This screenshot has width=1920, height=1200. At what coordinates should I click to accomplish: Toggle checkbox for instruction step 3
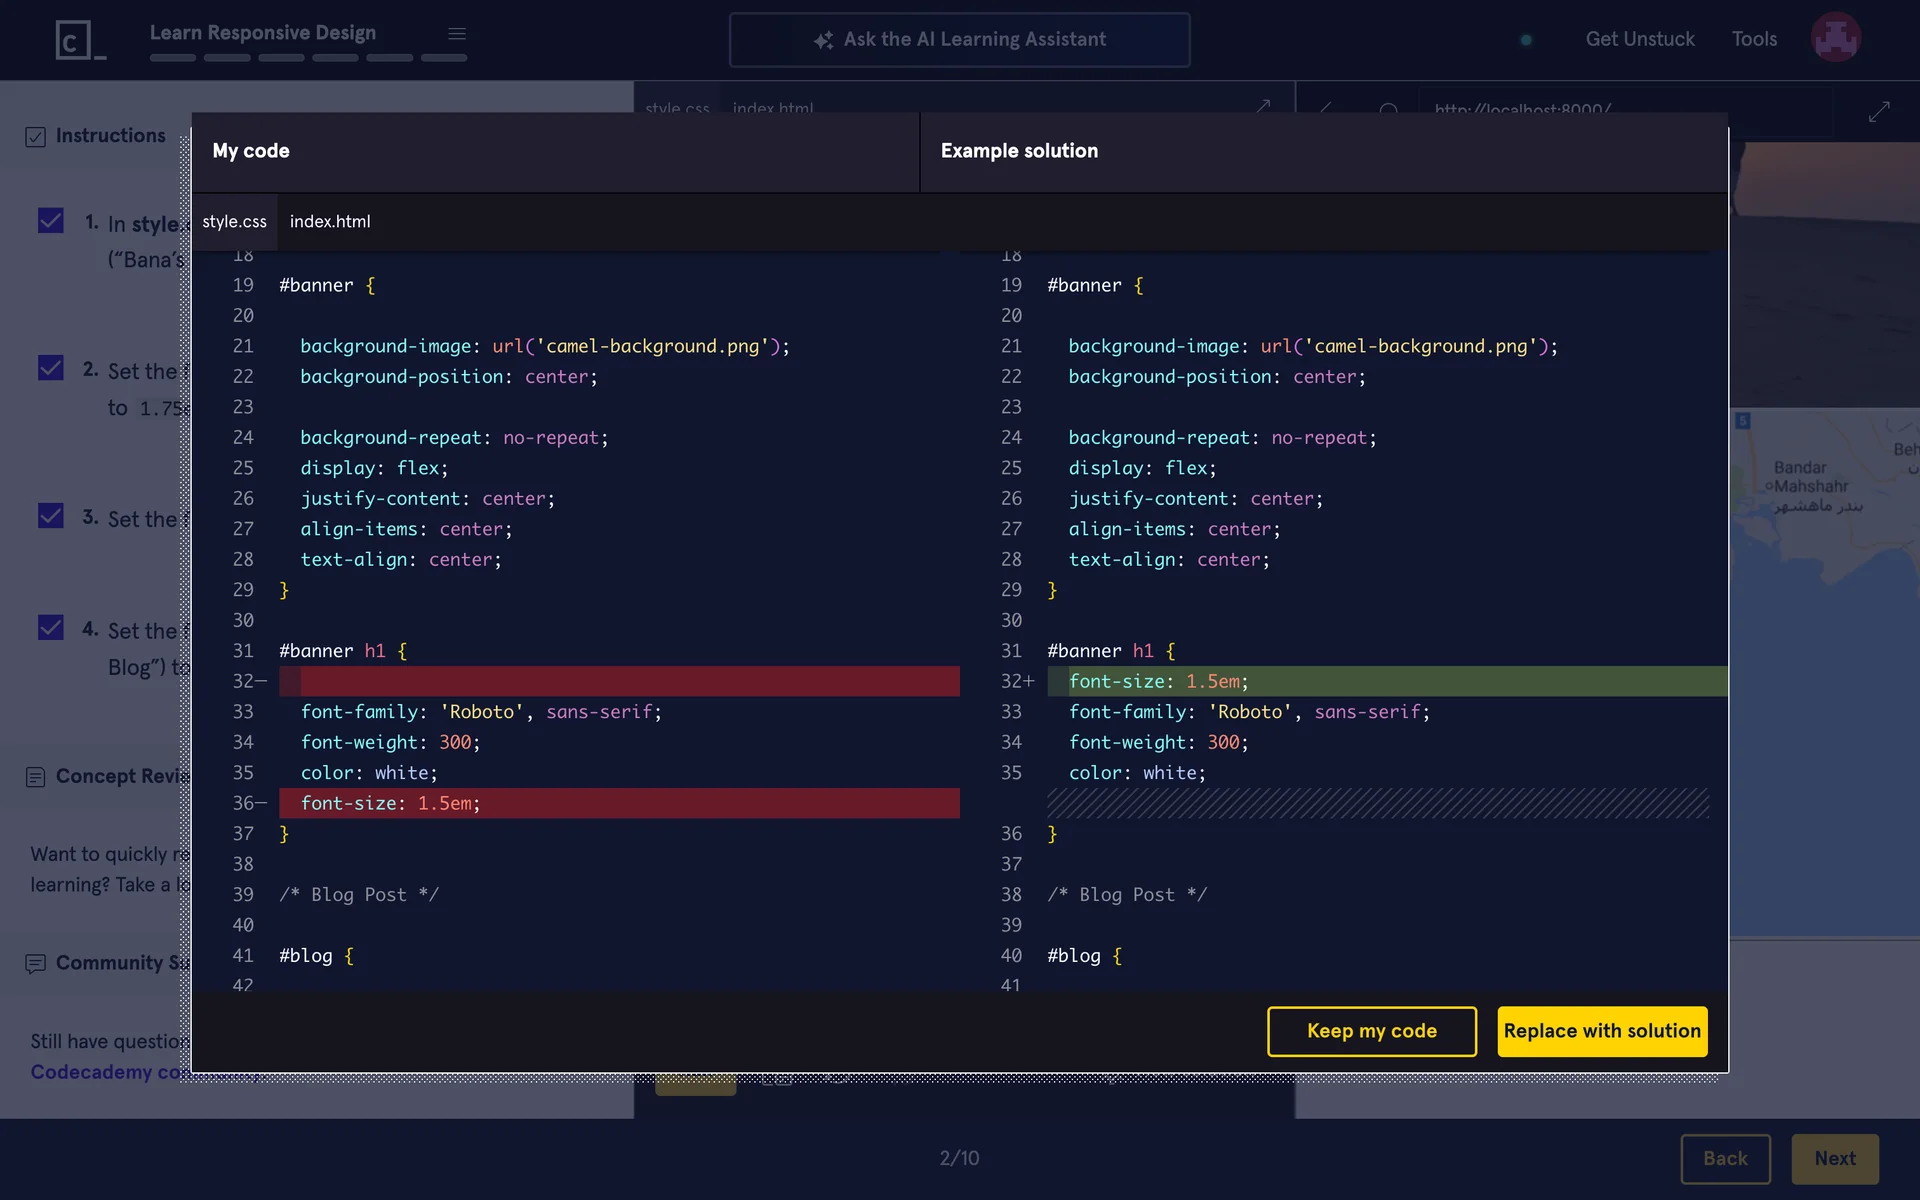[x=51, y=516]
